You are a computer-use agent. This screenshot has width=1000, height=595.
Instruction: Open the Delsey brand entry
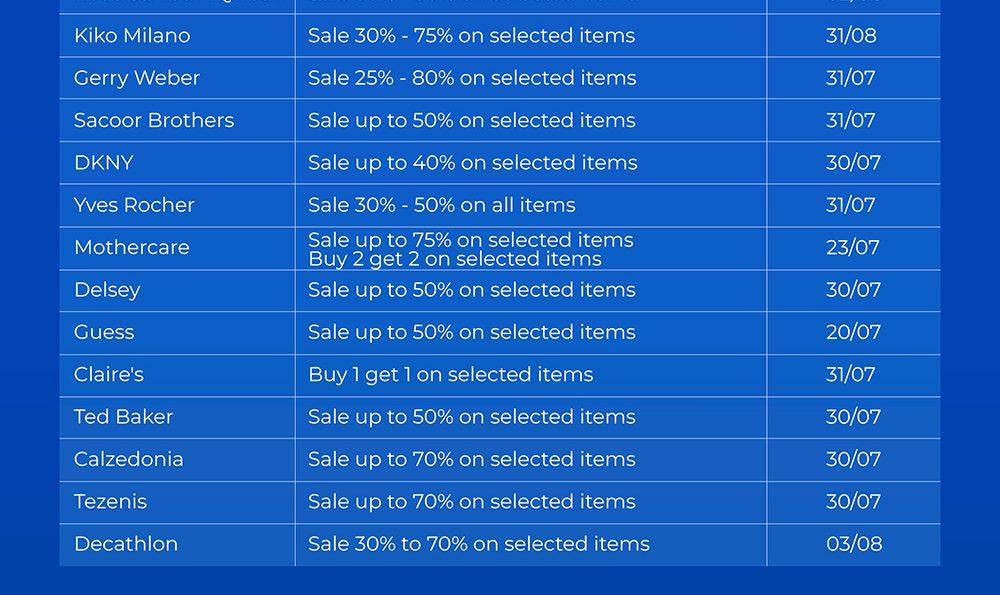(x=107, y=290)
